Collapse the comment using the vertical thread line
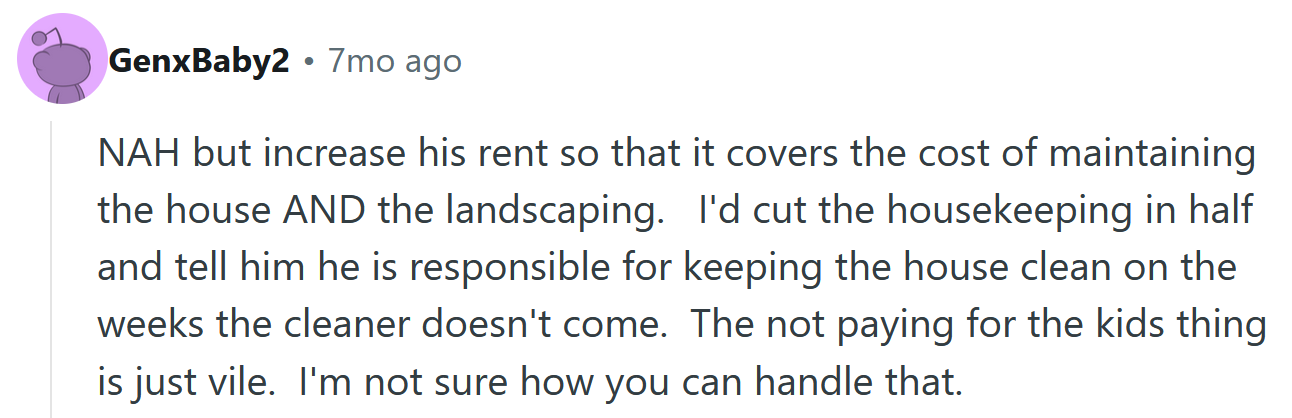The height and width of the screenshot is (418, 1292). coord(52,268)
